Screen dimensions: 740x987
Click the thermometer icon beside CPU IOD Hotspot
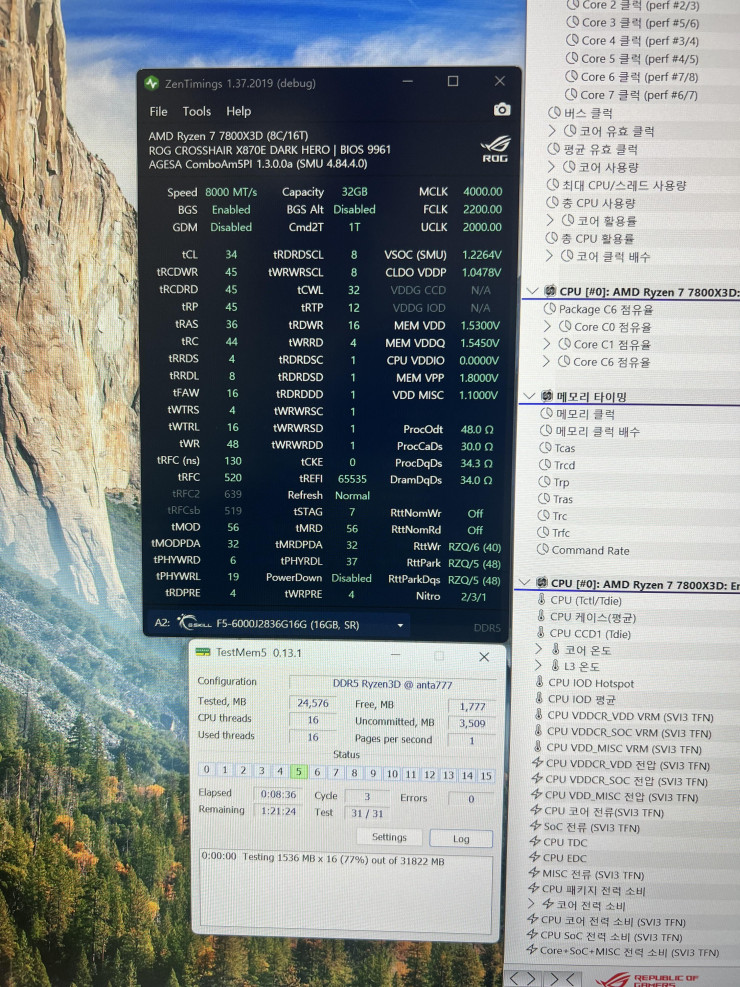539,682
